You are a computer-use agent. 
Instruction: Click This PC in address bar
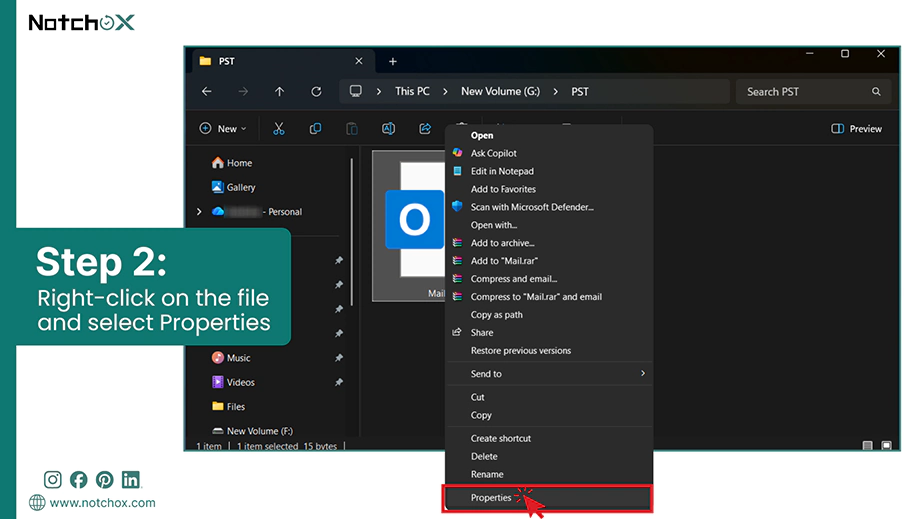click(x=412, y=92)
